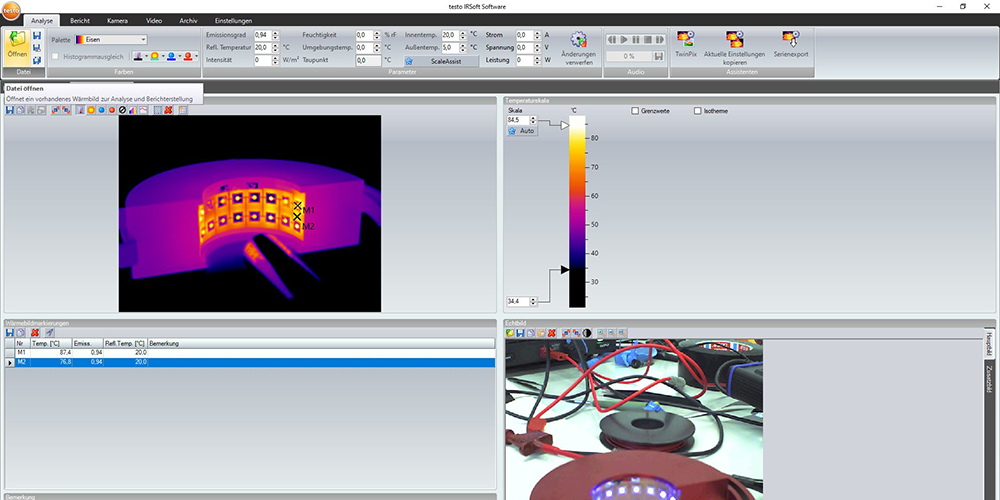Image resolution: width=1000 pixels, height=500 pixels.
Task: Click the M1 marker on thermal image
Action: [x=297, y=205]
